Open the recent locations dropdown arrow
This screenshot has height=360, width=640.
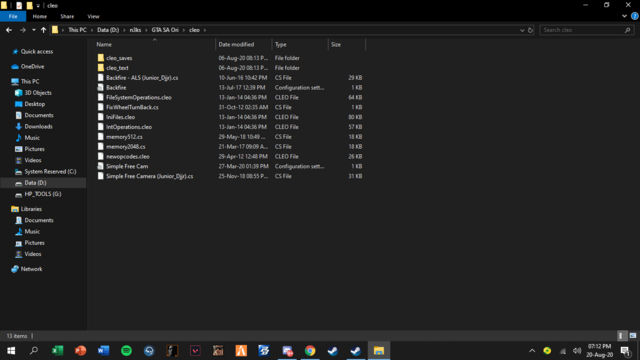tap(33, 30)
